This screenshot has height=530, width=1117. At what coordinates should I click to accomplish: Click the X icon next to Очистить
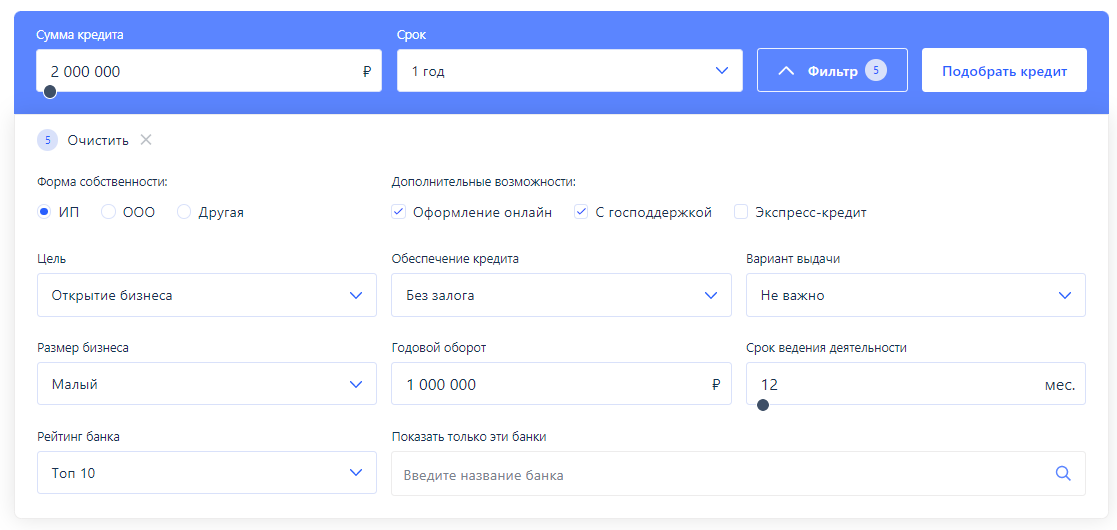(x=146, y=140)
